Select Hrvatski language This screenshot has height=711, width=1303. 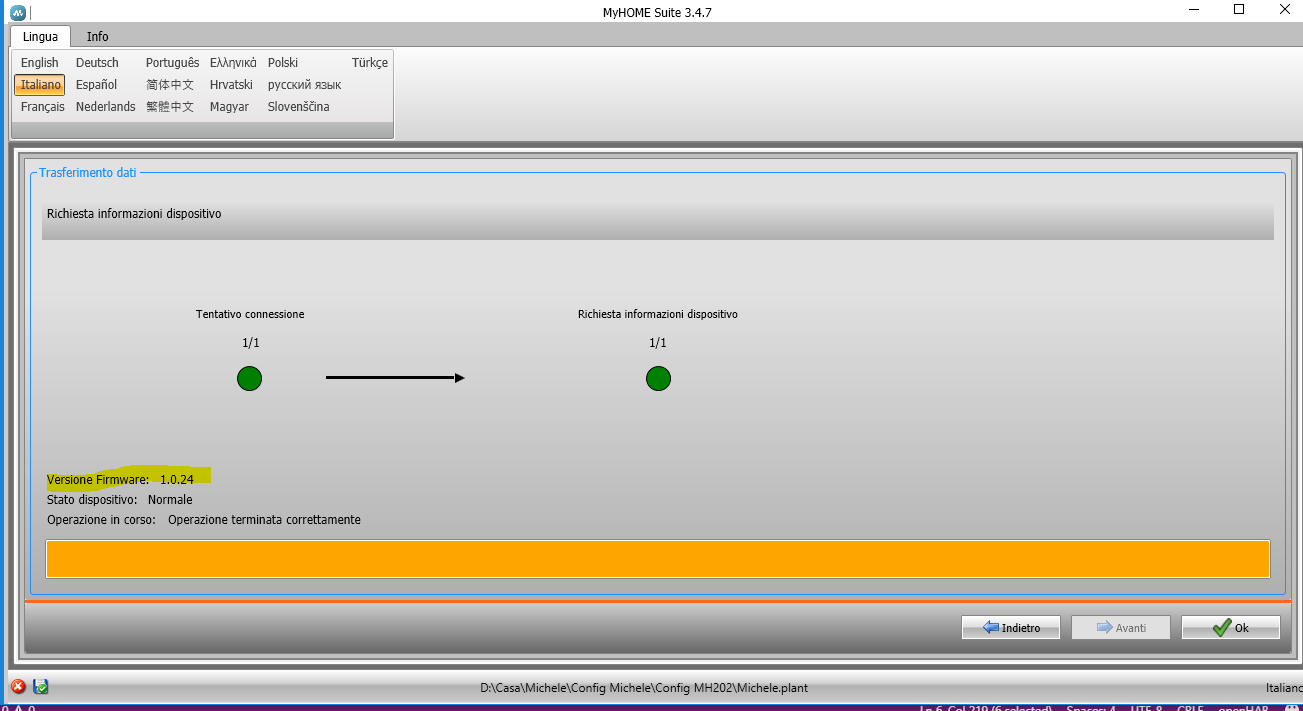[231, 85]
